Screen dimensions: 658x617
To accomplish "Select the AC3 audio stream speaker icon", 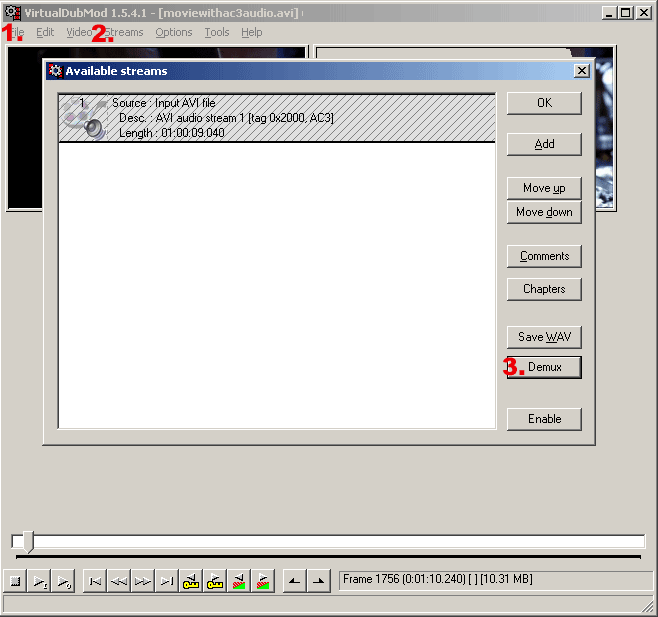I will [95, 128].
